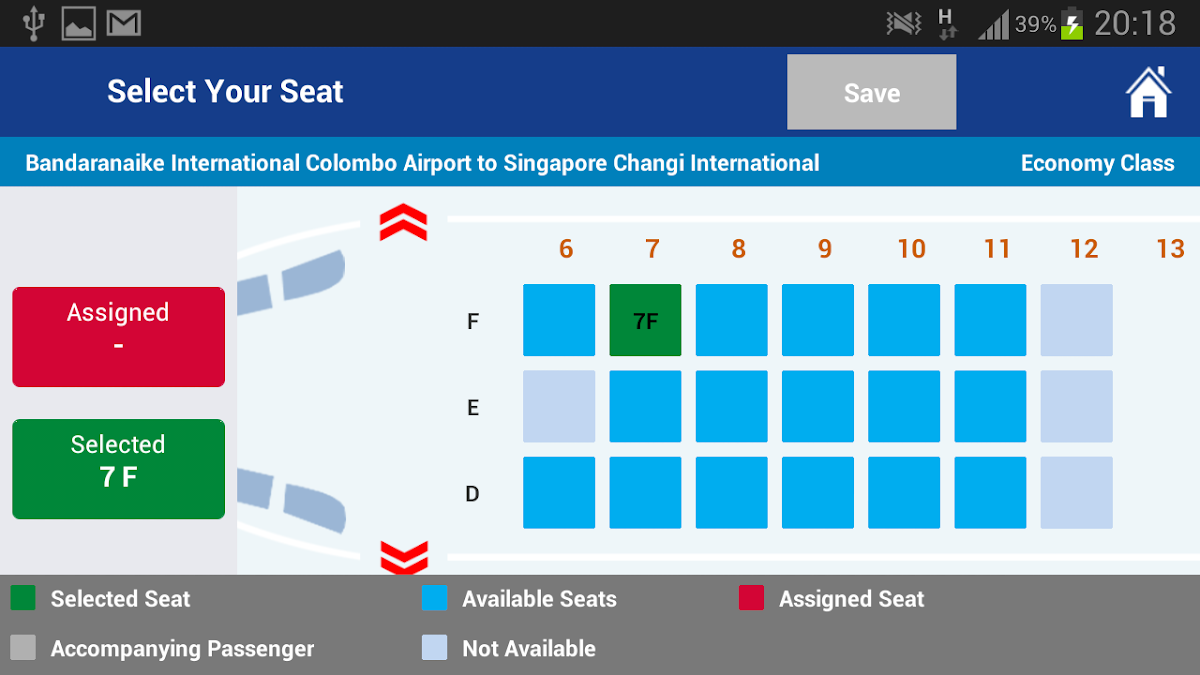
Task: Tap the USB connection status icon
Action: pos(34,23)
